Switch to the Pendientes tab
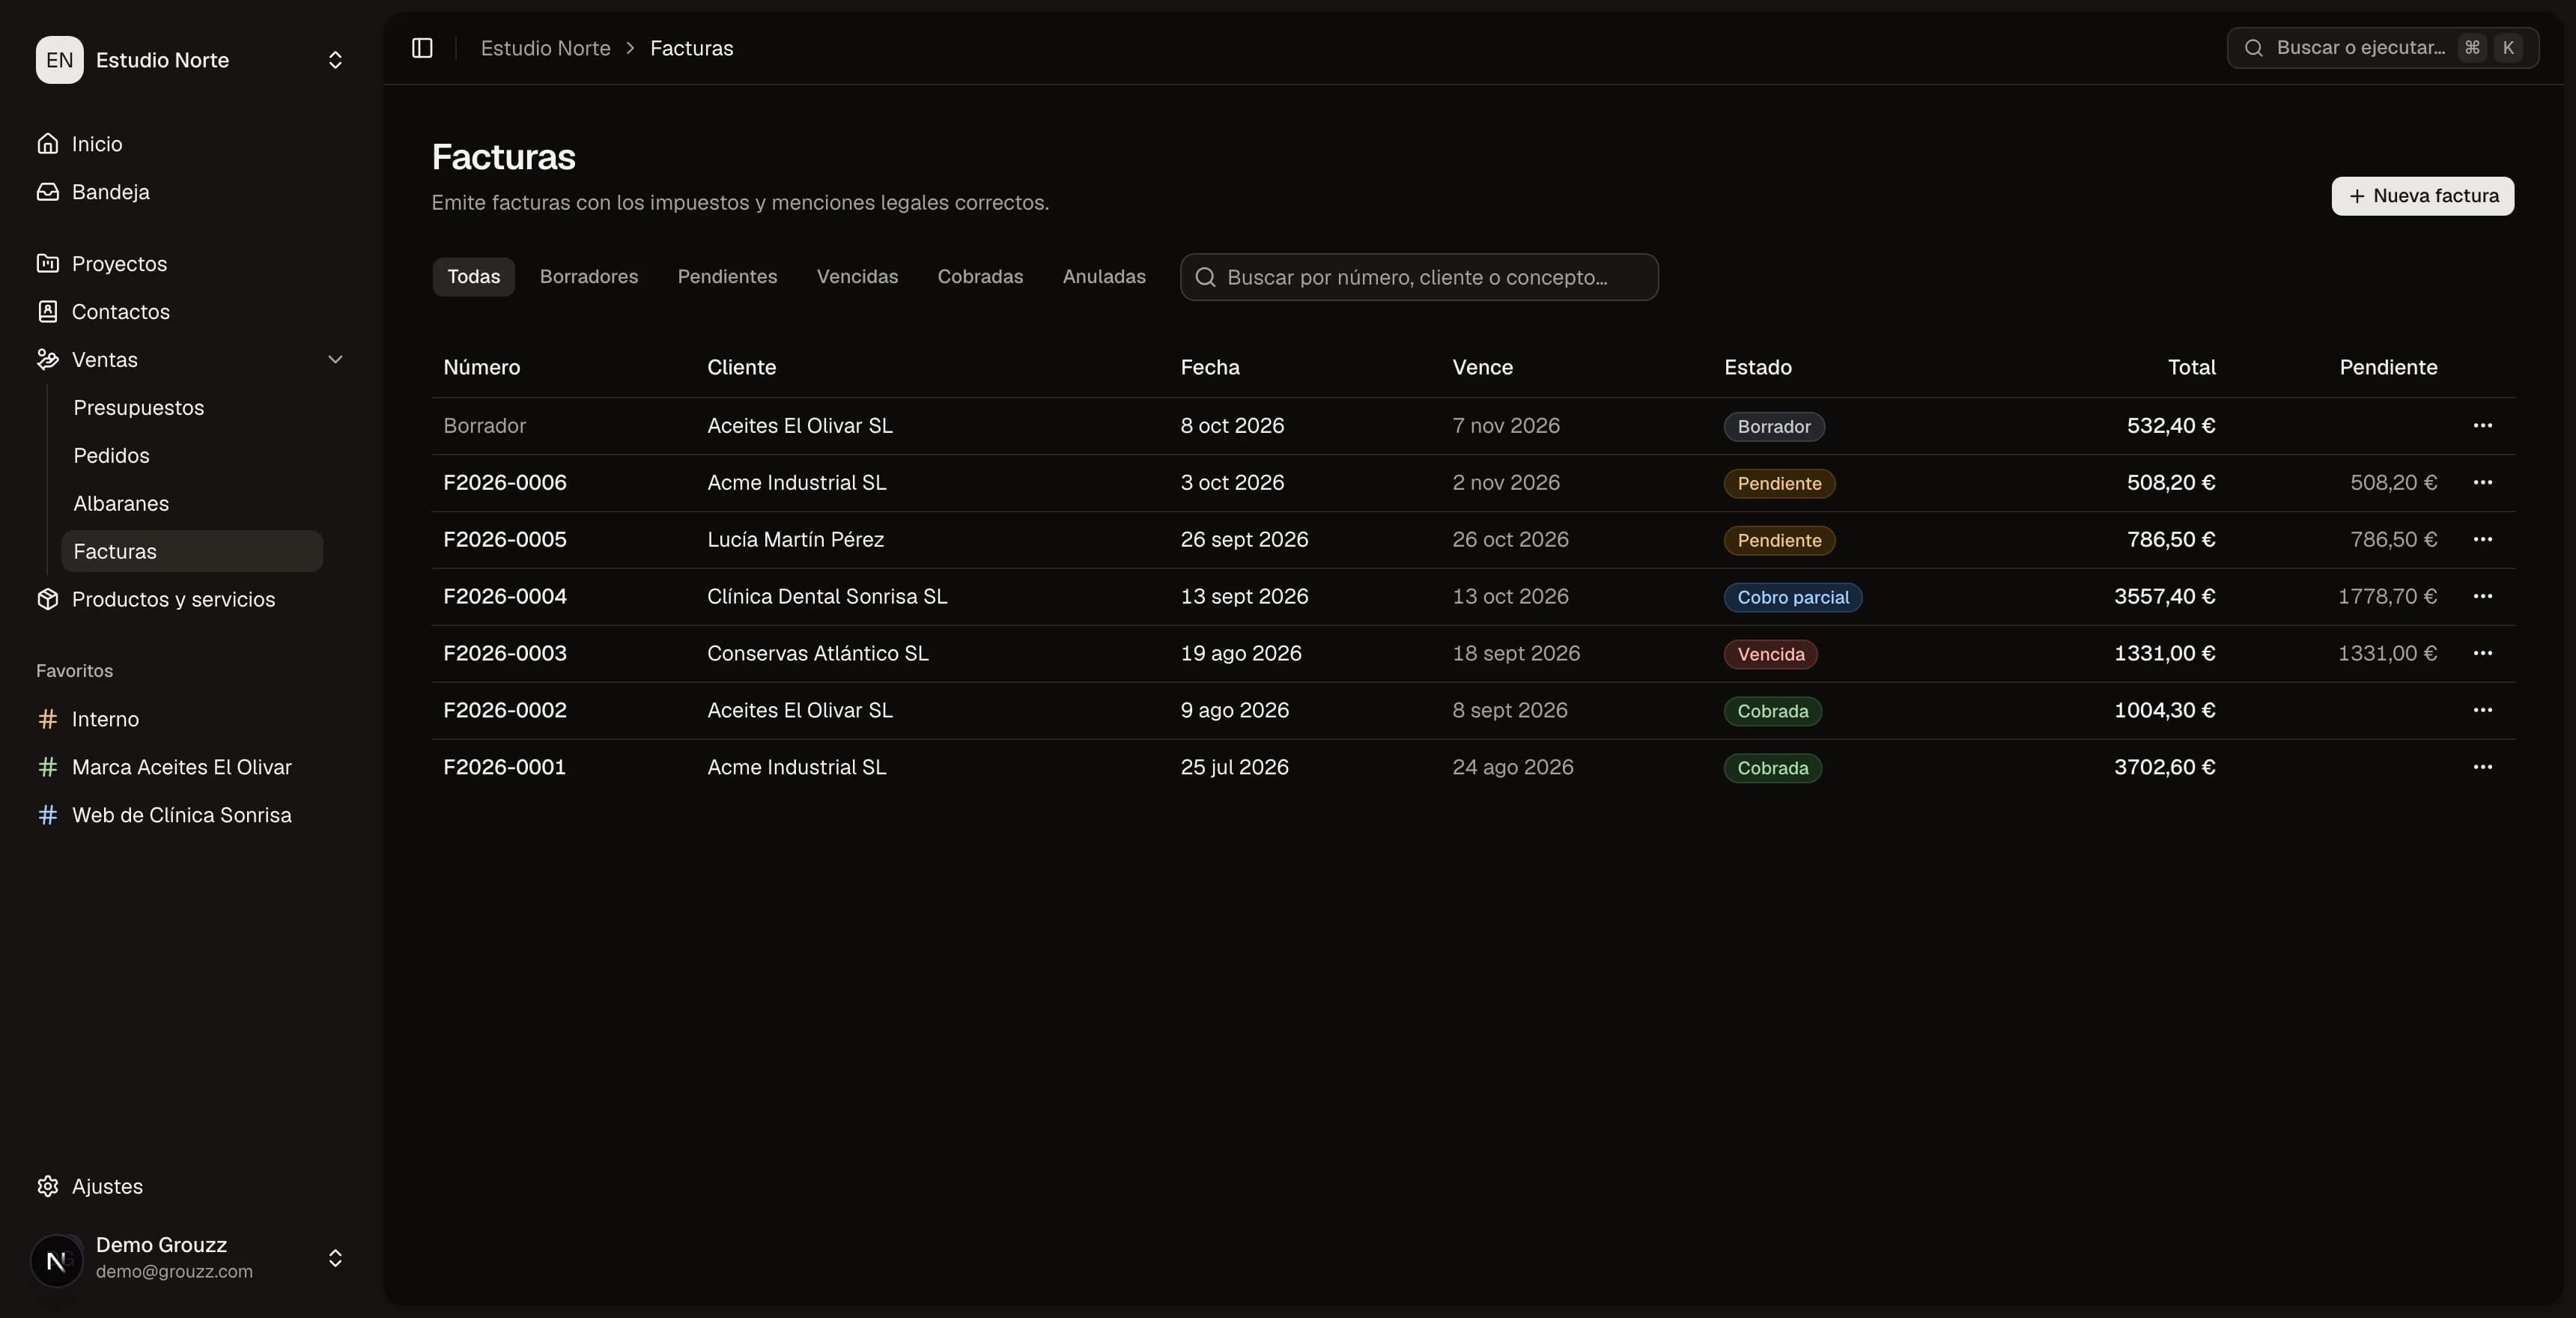2576x1318 pixels. tap(727, 277)
